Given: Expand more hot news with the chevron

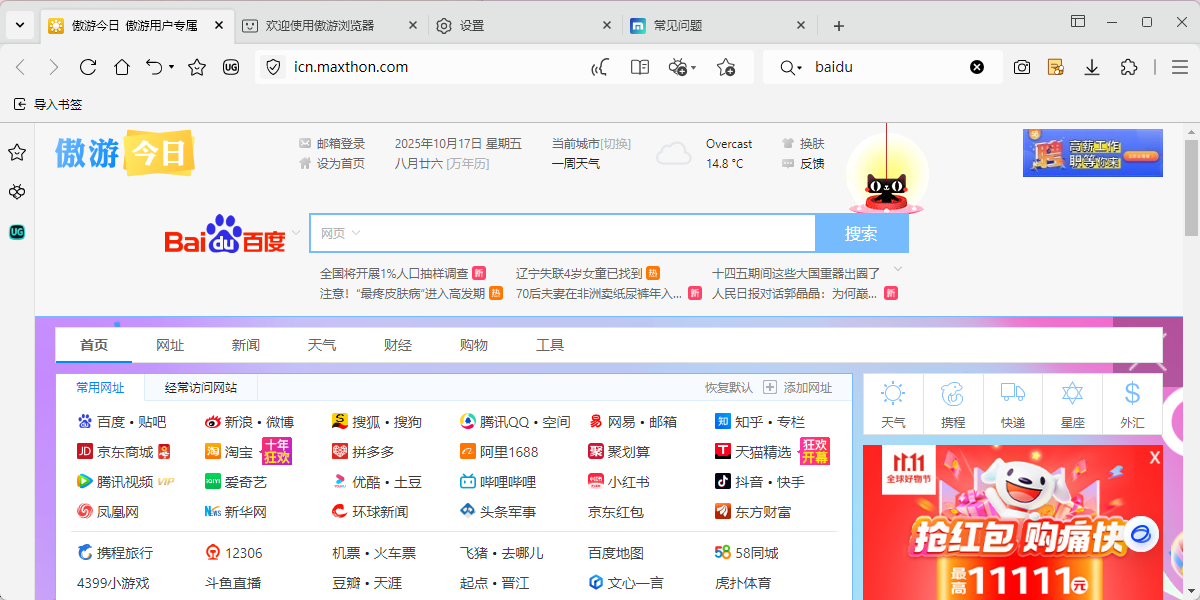Looking at the screenshot, I should [898, 269].
